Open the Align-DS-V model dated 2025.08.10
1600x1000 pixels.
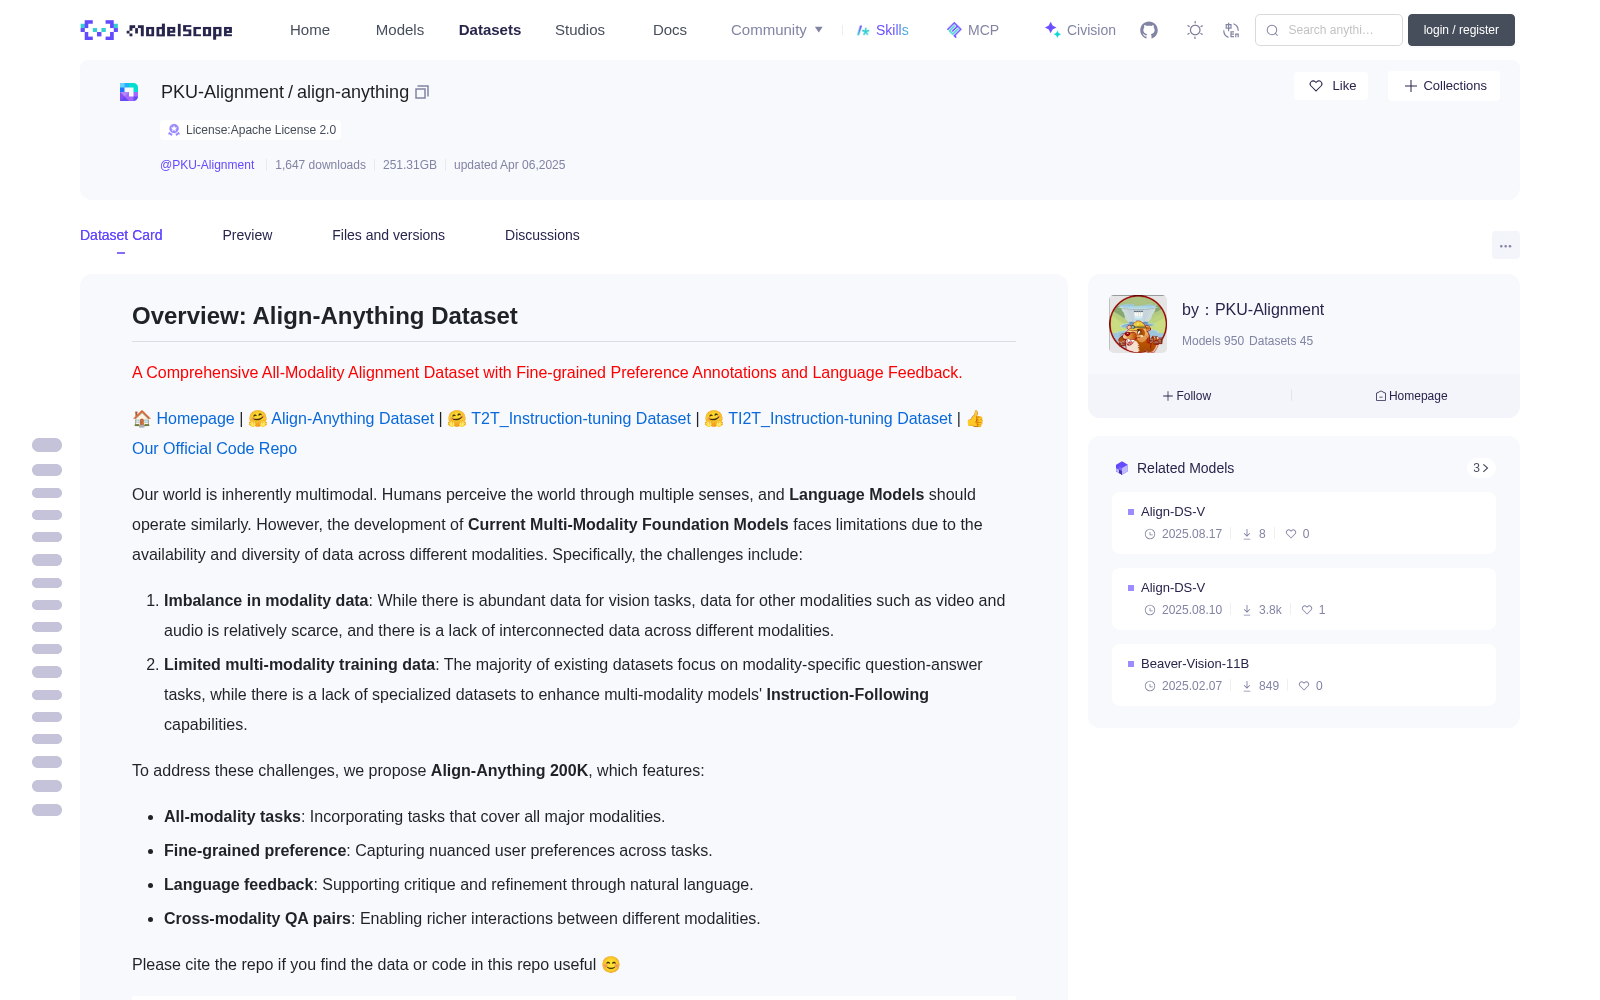tap(1304, 599)
